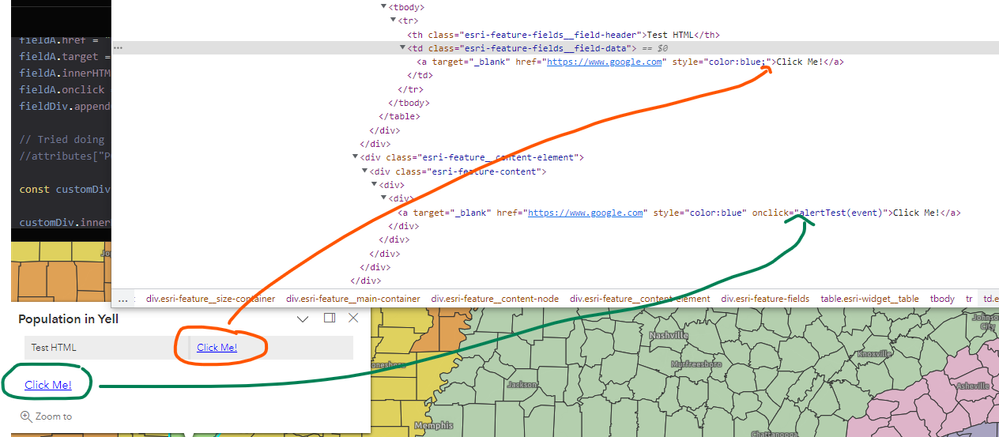Click the Memphis label on map
This screenshot has height=437, width=999.
point(433,425)
